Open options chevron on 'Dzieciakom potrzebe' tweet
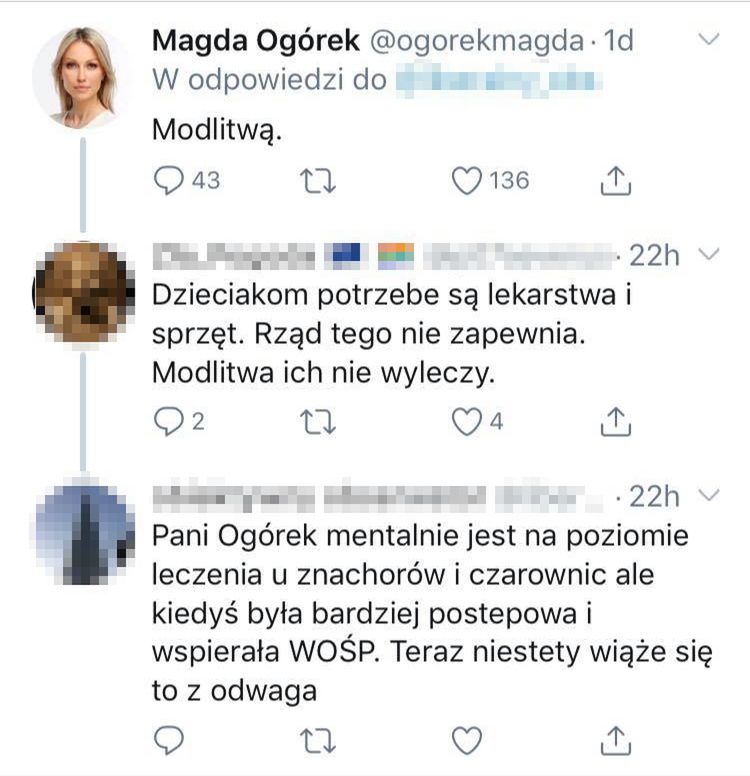Image resolution: width=750 pixels, height=776 pixels. pos(708,255)
